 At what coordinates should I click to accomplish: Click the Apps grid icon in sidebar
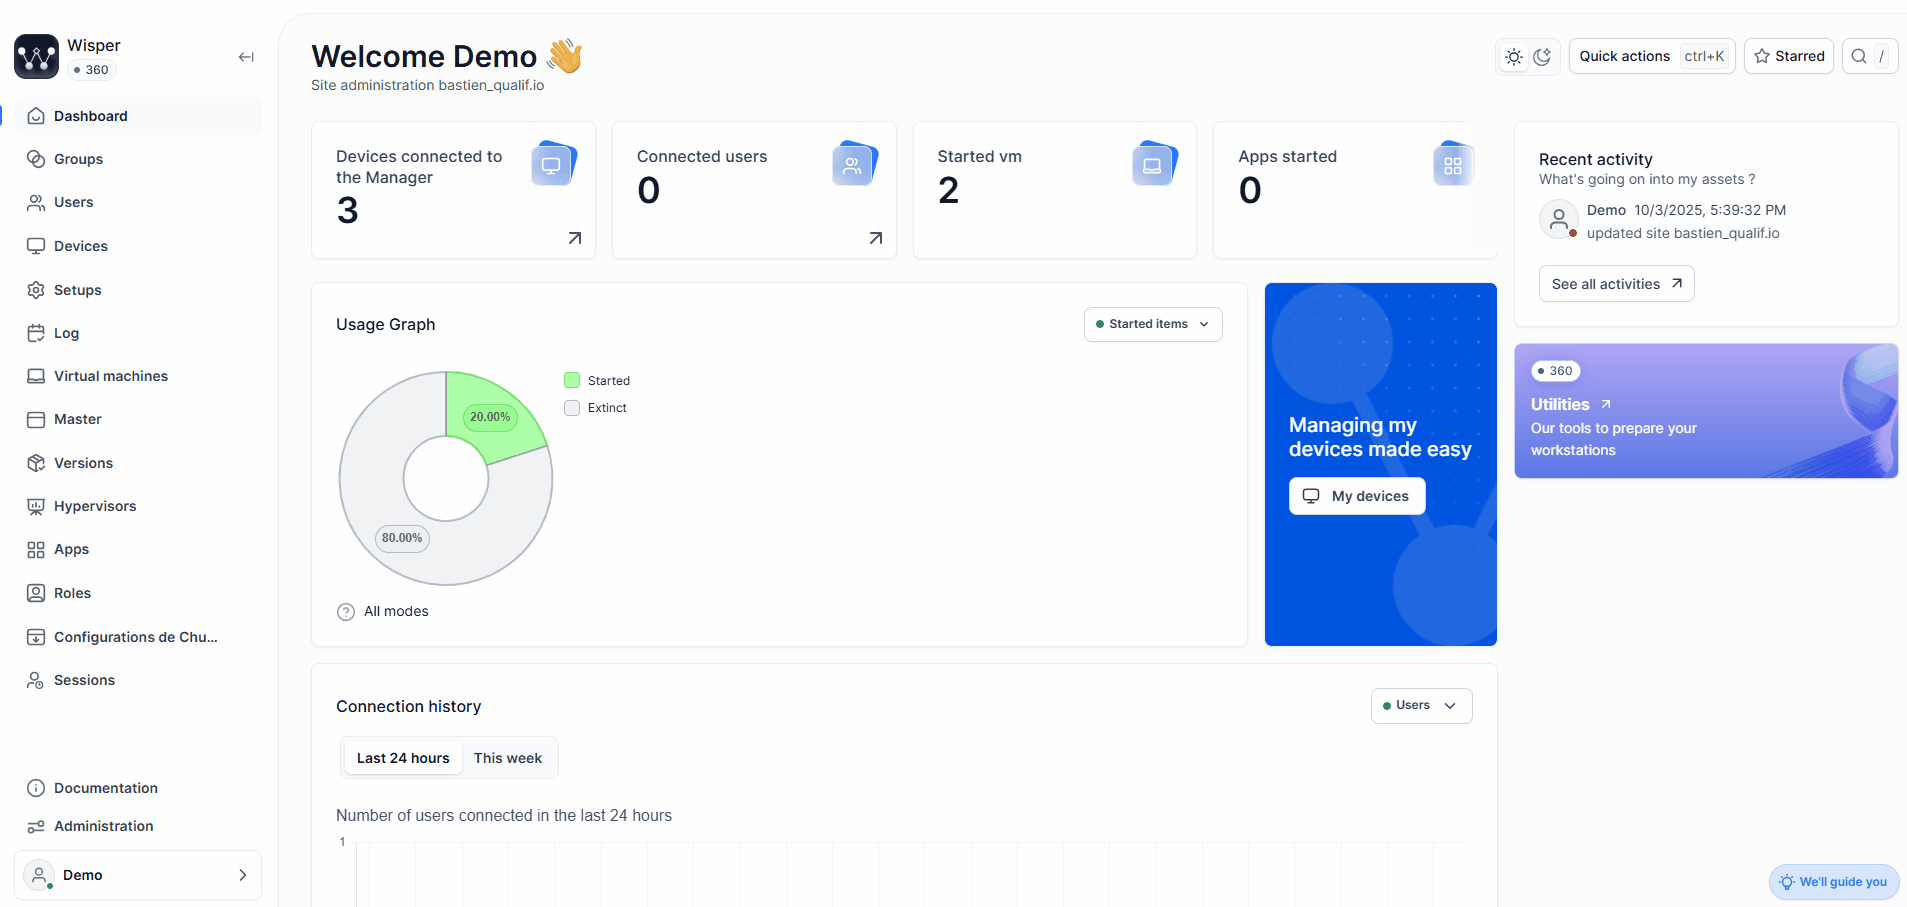[36, 549]
